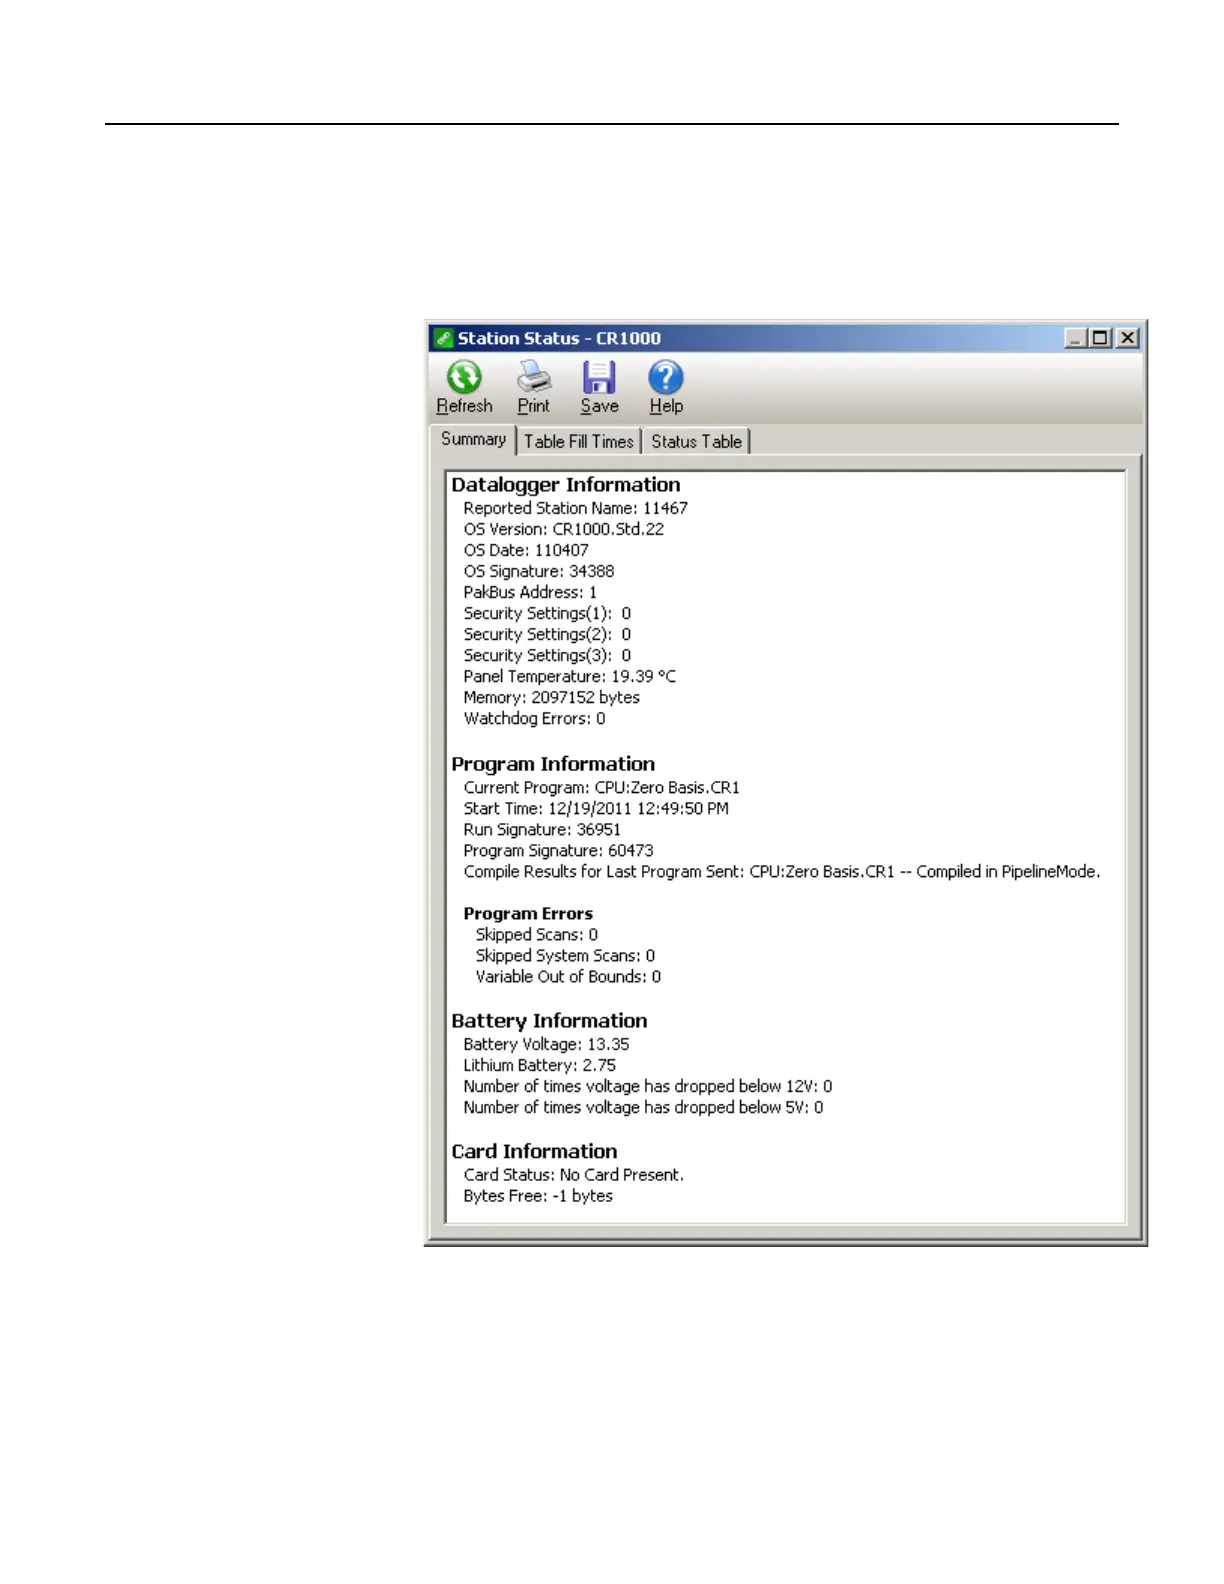Viewport: 1224px width, 1584px height.
Task: Switch to the Summary tab
Action: point(473,439)
